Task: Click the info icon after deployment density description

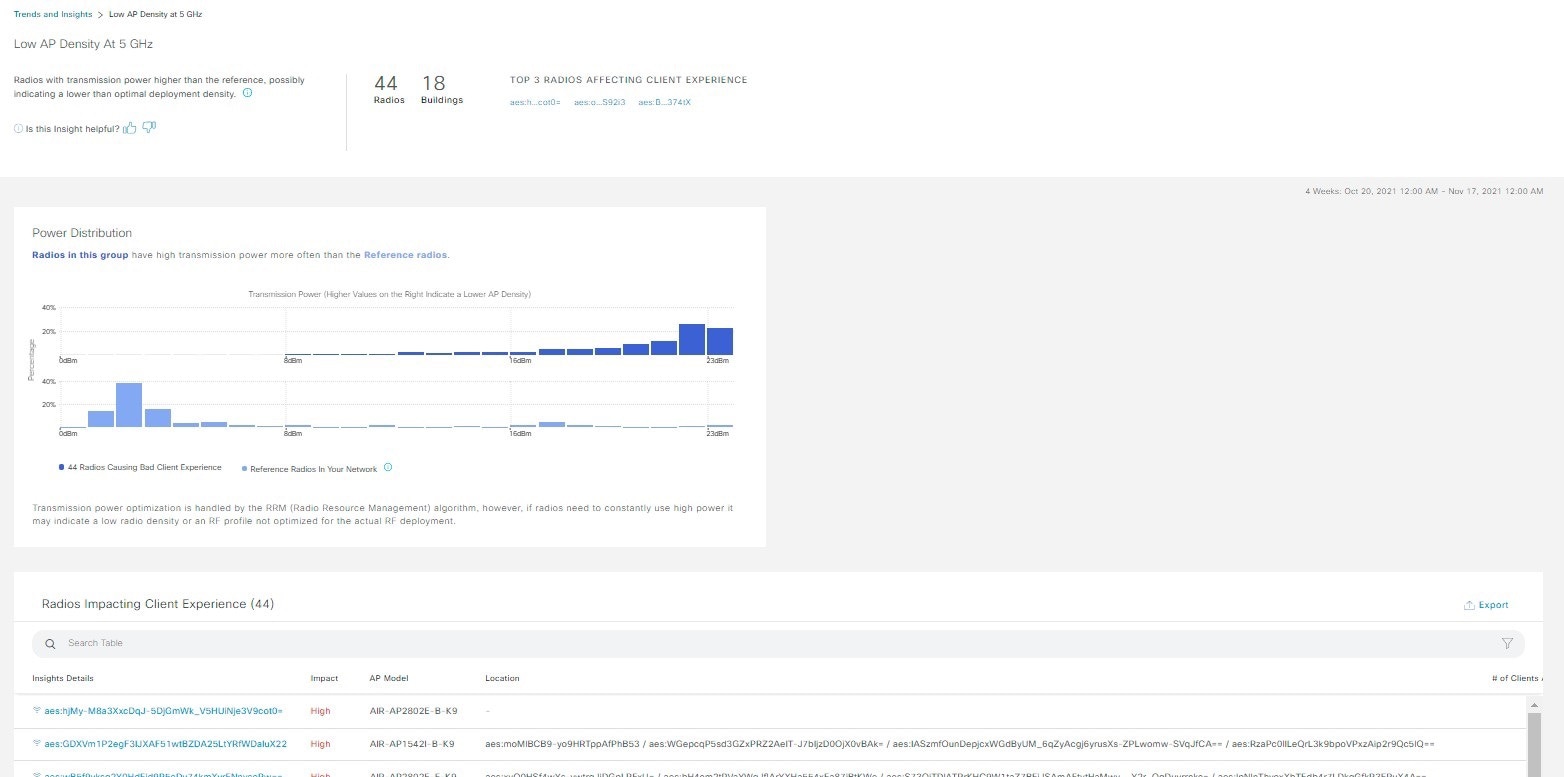Action: (247, 93)
